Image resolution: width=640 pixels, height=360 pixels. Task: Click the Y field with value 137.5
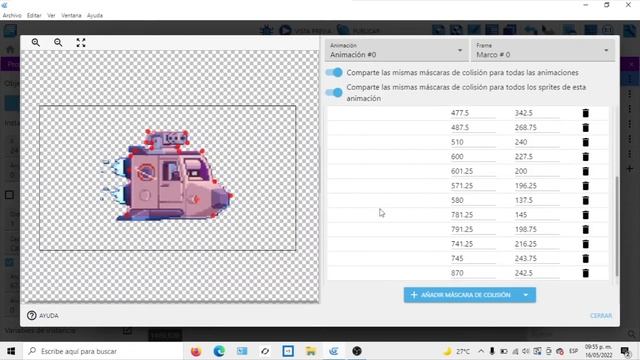coord(537,200)
